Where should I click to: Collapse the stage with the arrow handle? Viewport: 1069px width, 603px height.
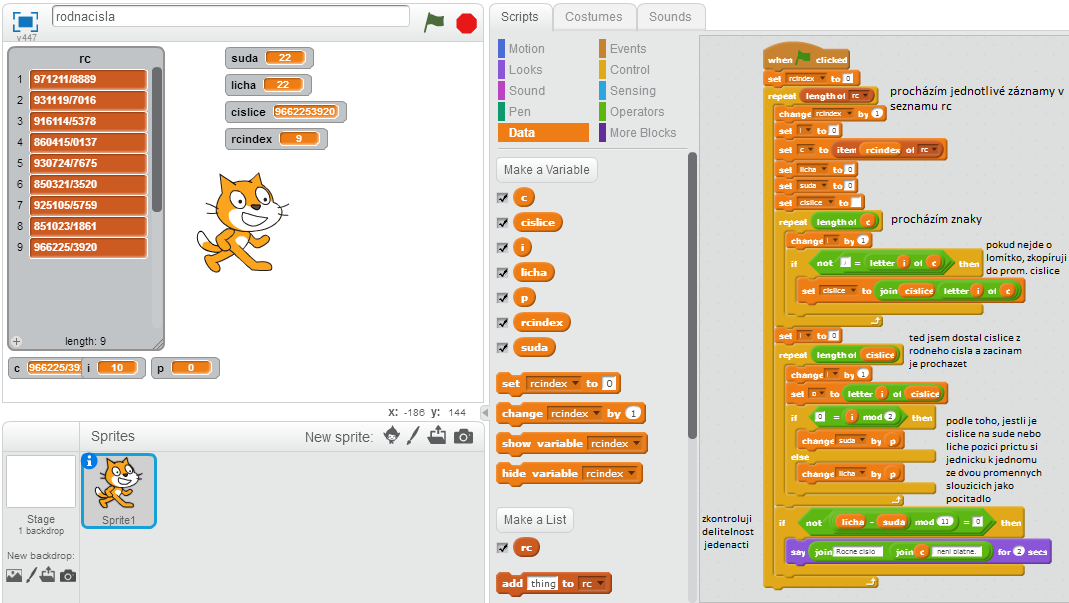pos(485,412)
